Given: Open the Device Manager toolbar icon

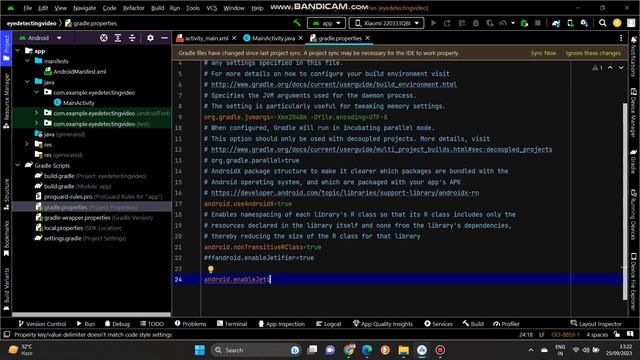Looking at the screenshot, I should pyautogui.click(x=570, y=23).
